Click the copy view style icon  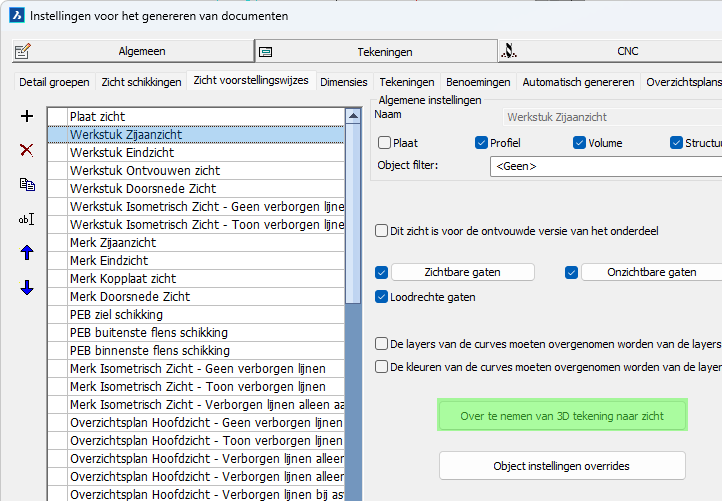[x=27, y=184]
